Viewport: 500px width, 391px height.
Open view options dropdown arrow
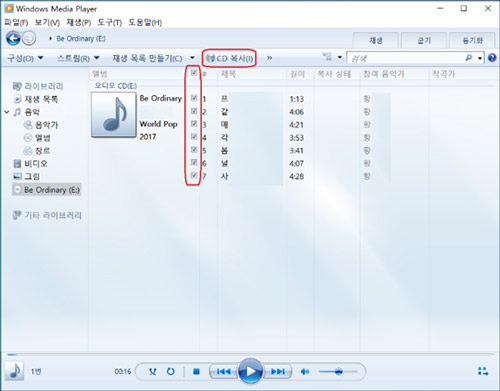click(340, 57)
